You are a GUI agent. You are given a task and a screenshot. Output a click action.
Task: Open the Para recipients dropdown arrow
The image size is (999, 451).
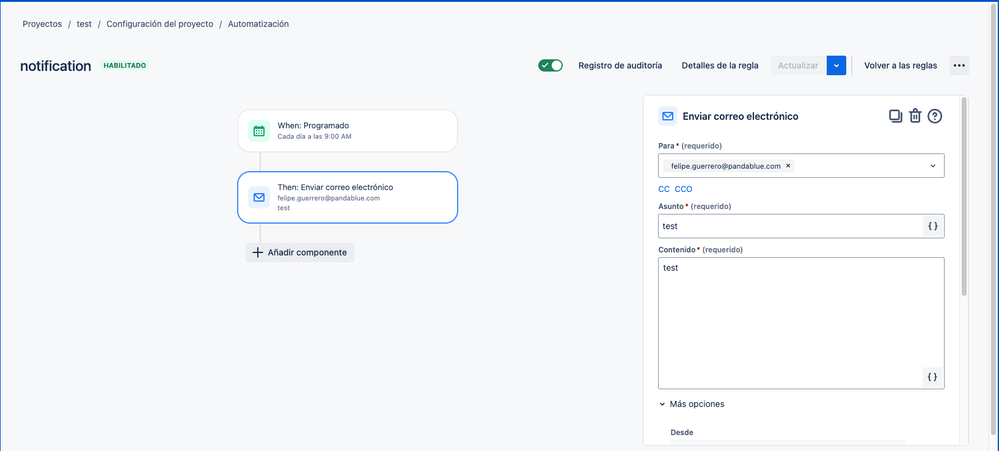click(933, 166)
